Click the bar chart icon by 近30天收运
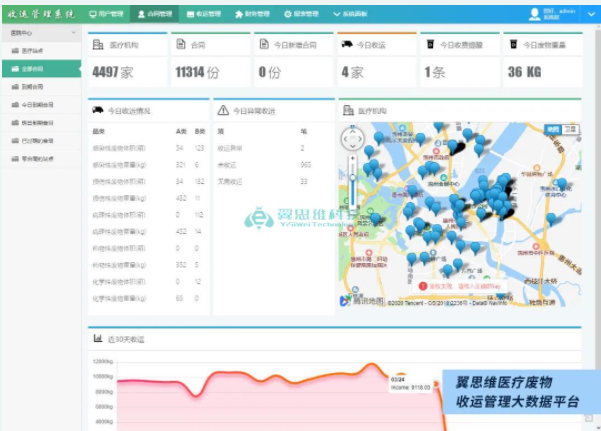Viewport: 601px width, 431px height. (98, 339)
